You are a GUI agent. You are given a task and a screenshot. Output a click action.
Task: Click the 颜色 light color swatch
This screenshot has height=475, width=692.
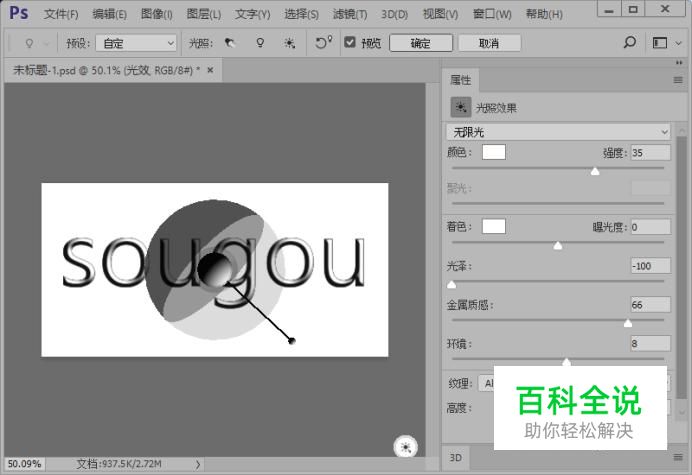pyautogui.click(x=494, y=152)
